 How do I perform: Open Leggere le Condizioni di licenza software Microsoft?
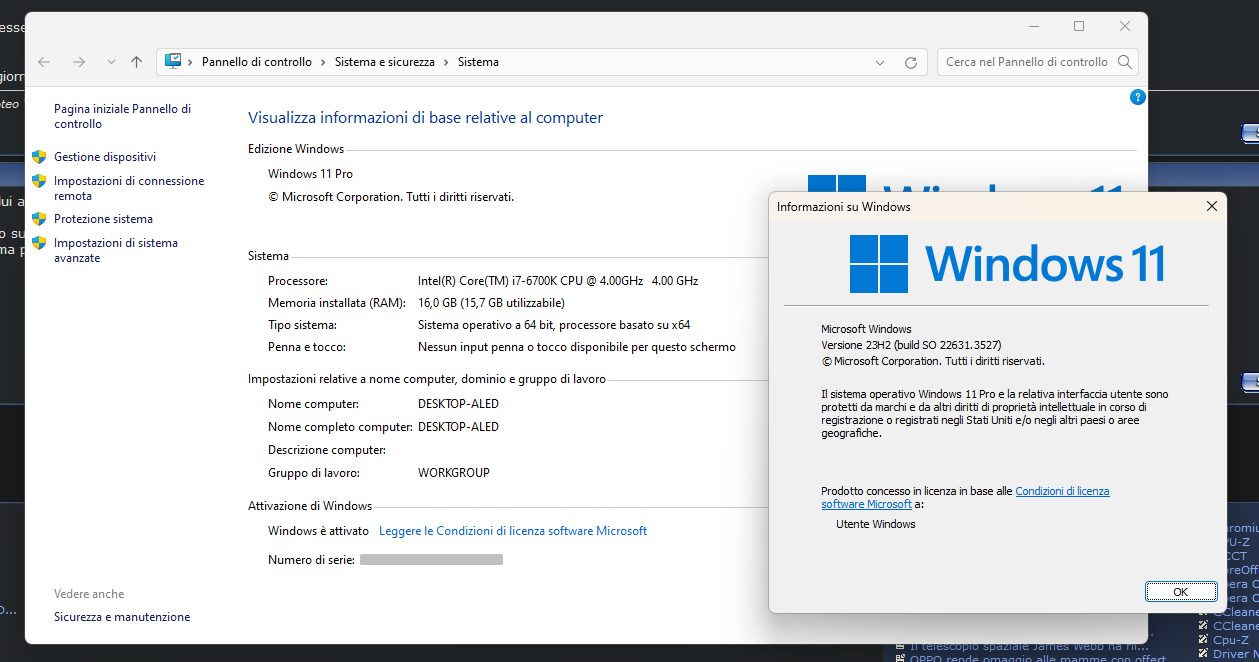tap(513, 531)
